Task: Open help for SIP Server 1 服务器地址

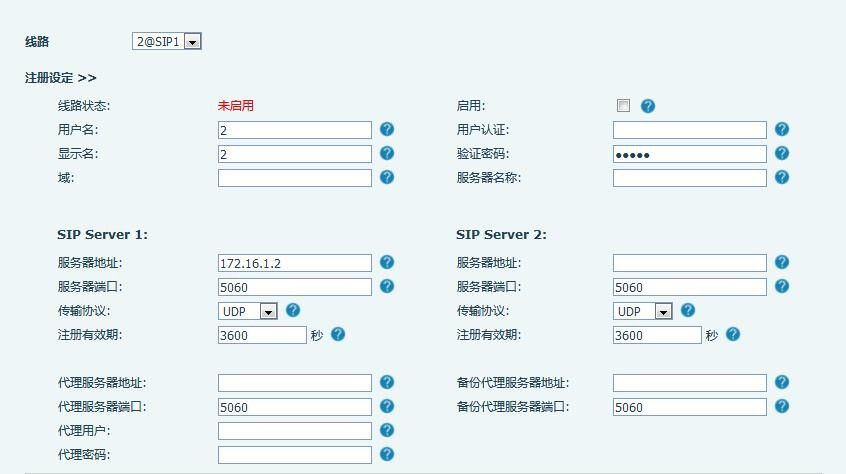Action: coord(387,262)
